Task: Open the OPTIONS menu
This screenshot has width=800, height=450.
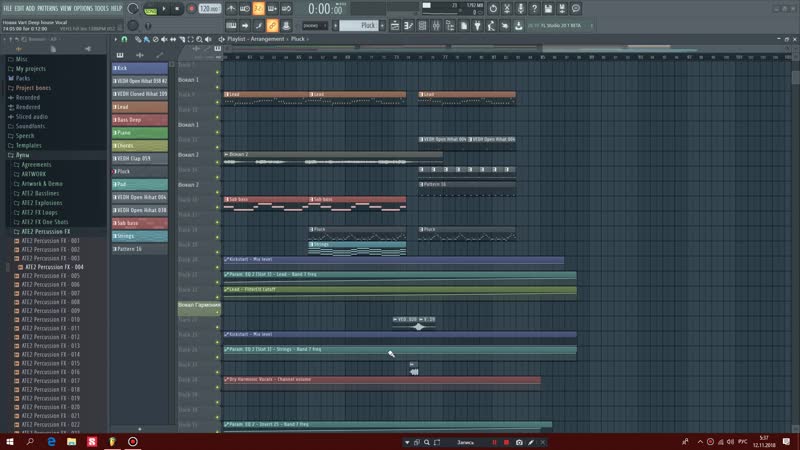Action: click(83, 8)
